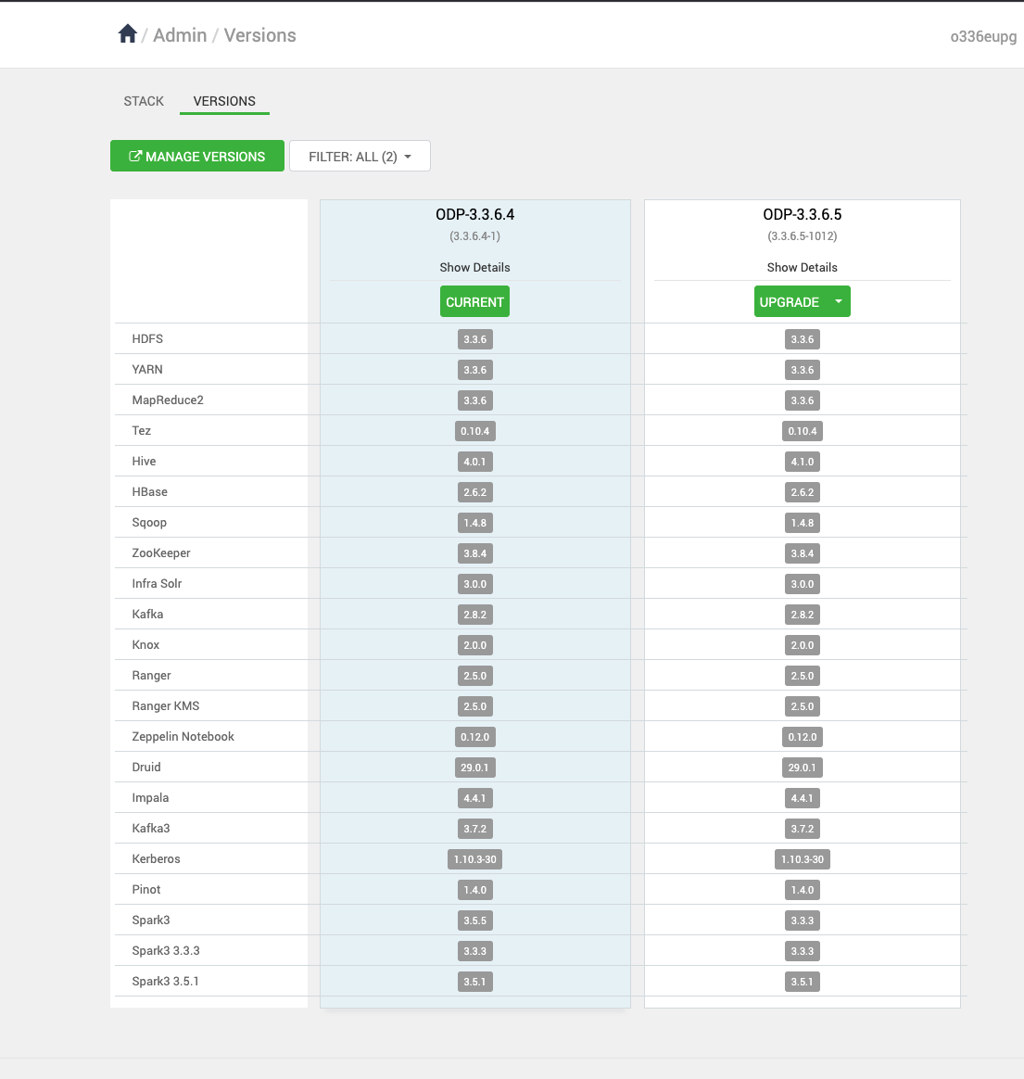Select the Spark3 3.5.1 row label

pos(165,981)
